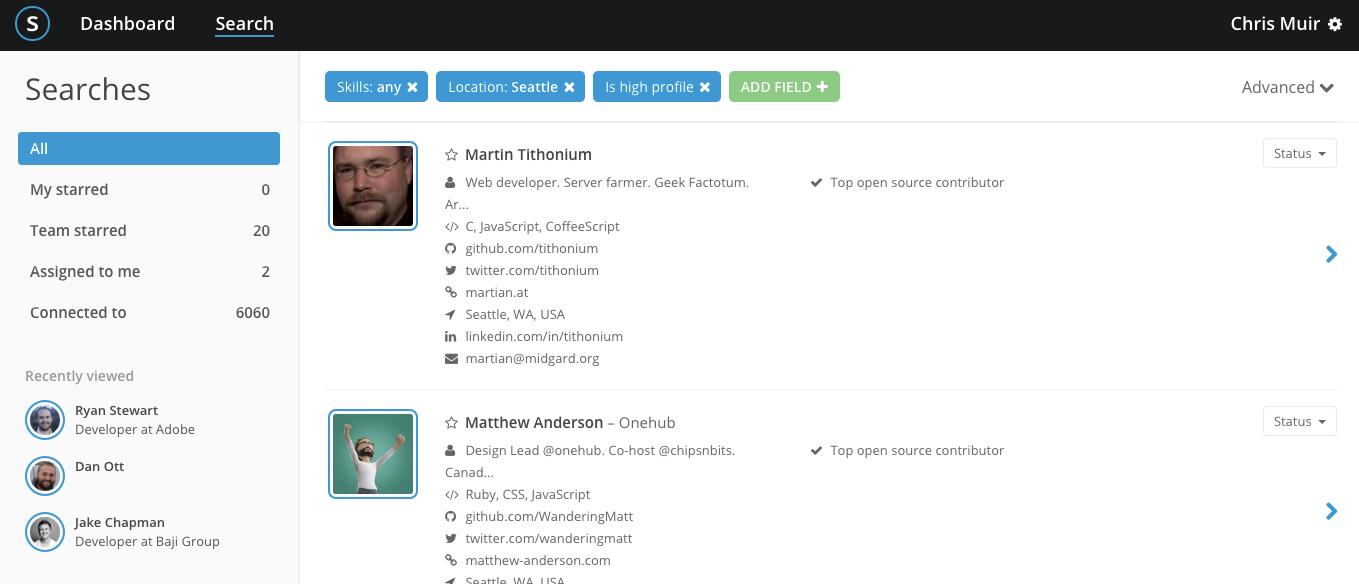
Task: Remove the Location: Seattle filter
Action: (569, 87)
